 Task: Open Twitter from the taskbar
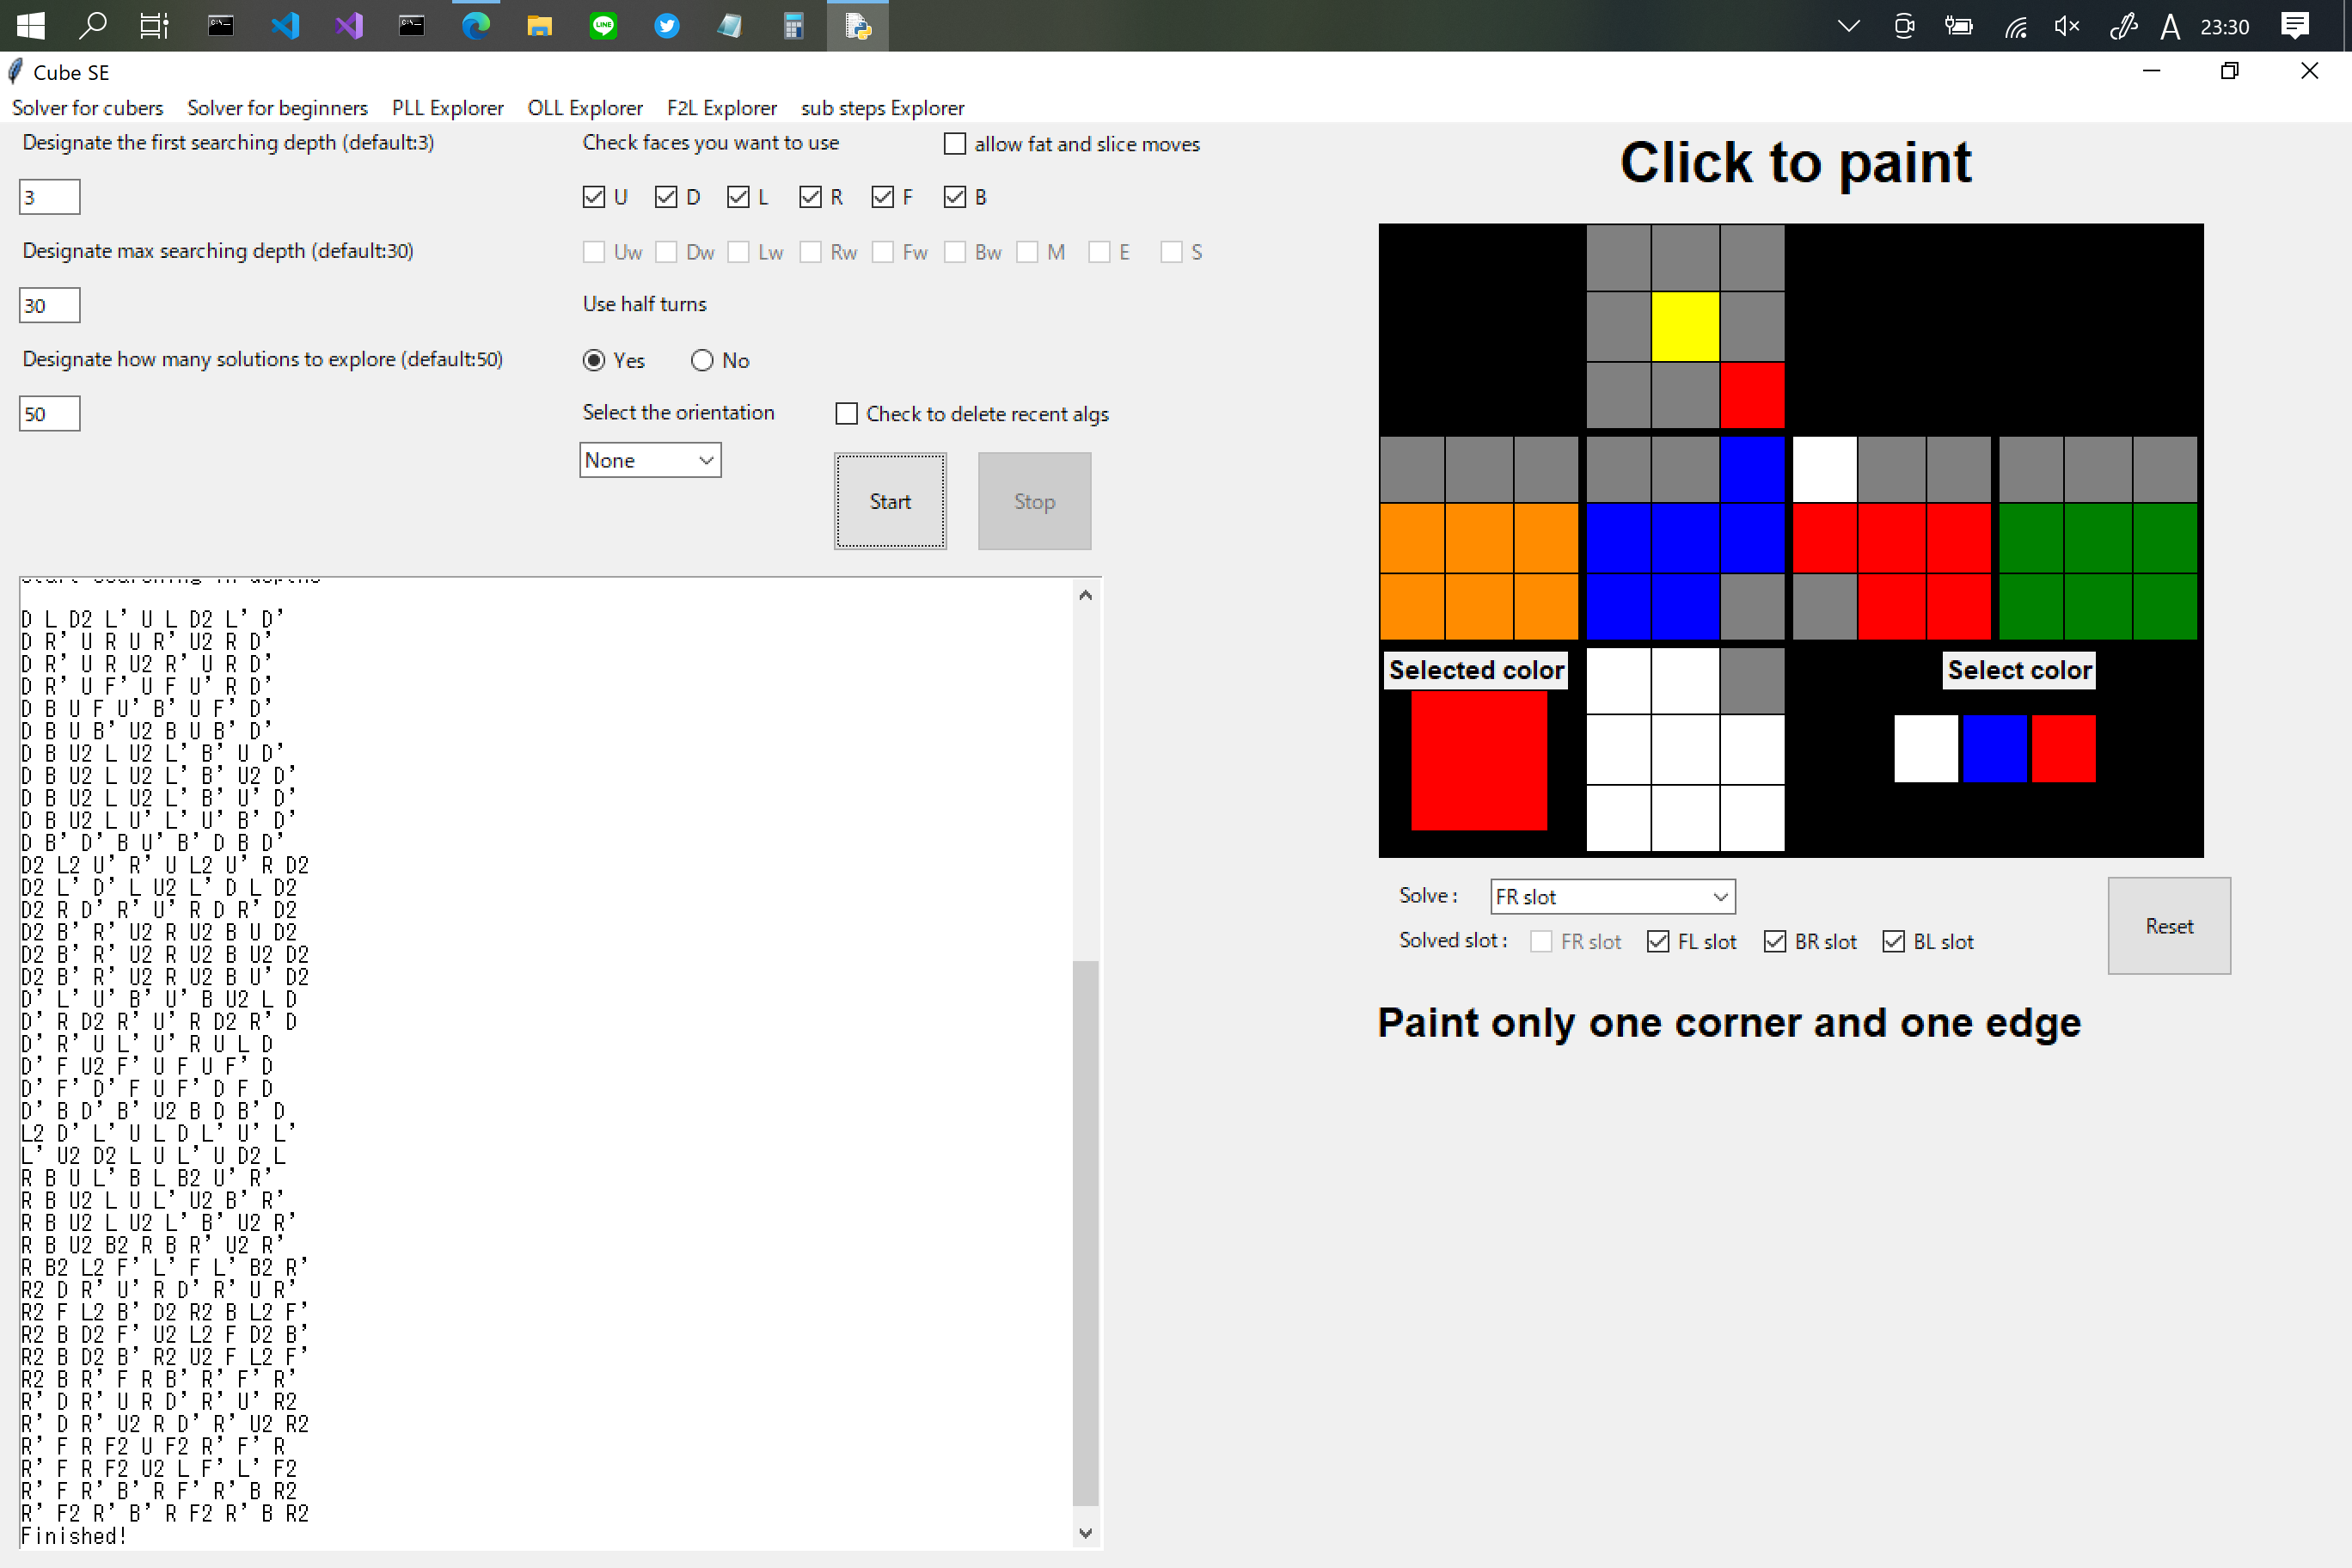click(x=666, y=26)
